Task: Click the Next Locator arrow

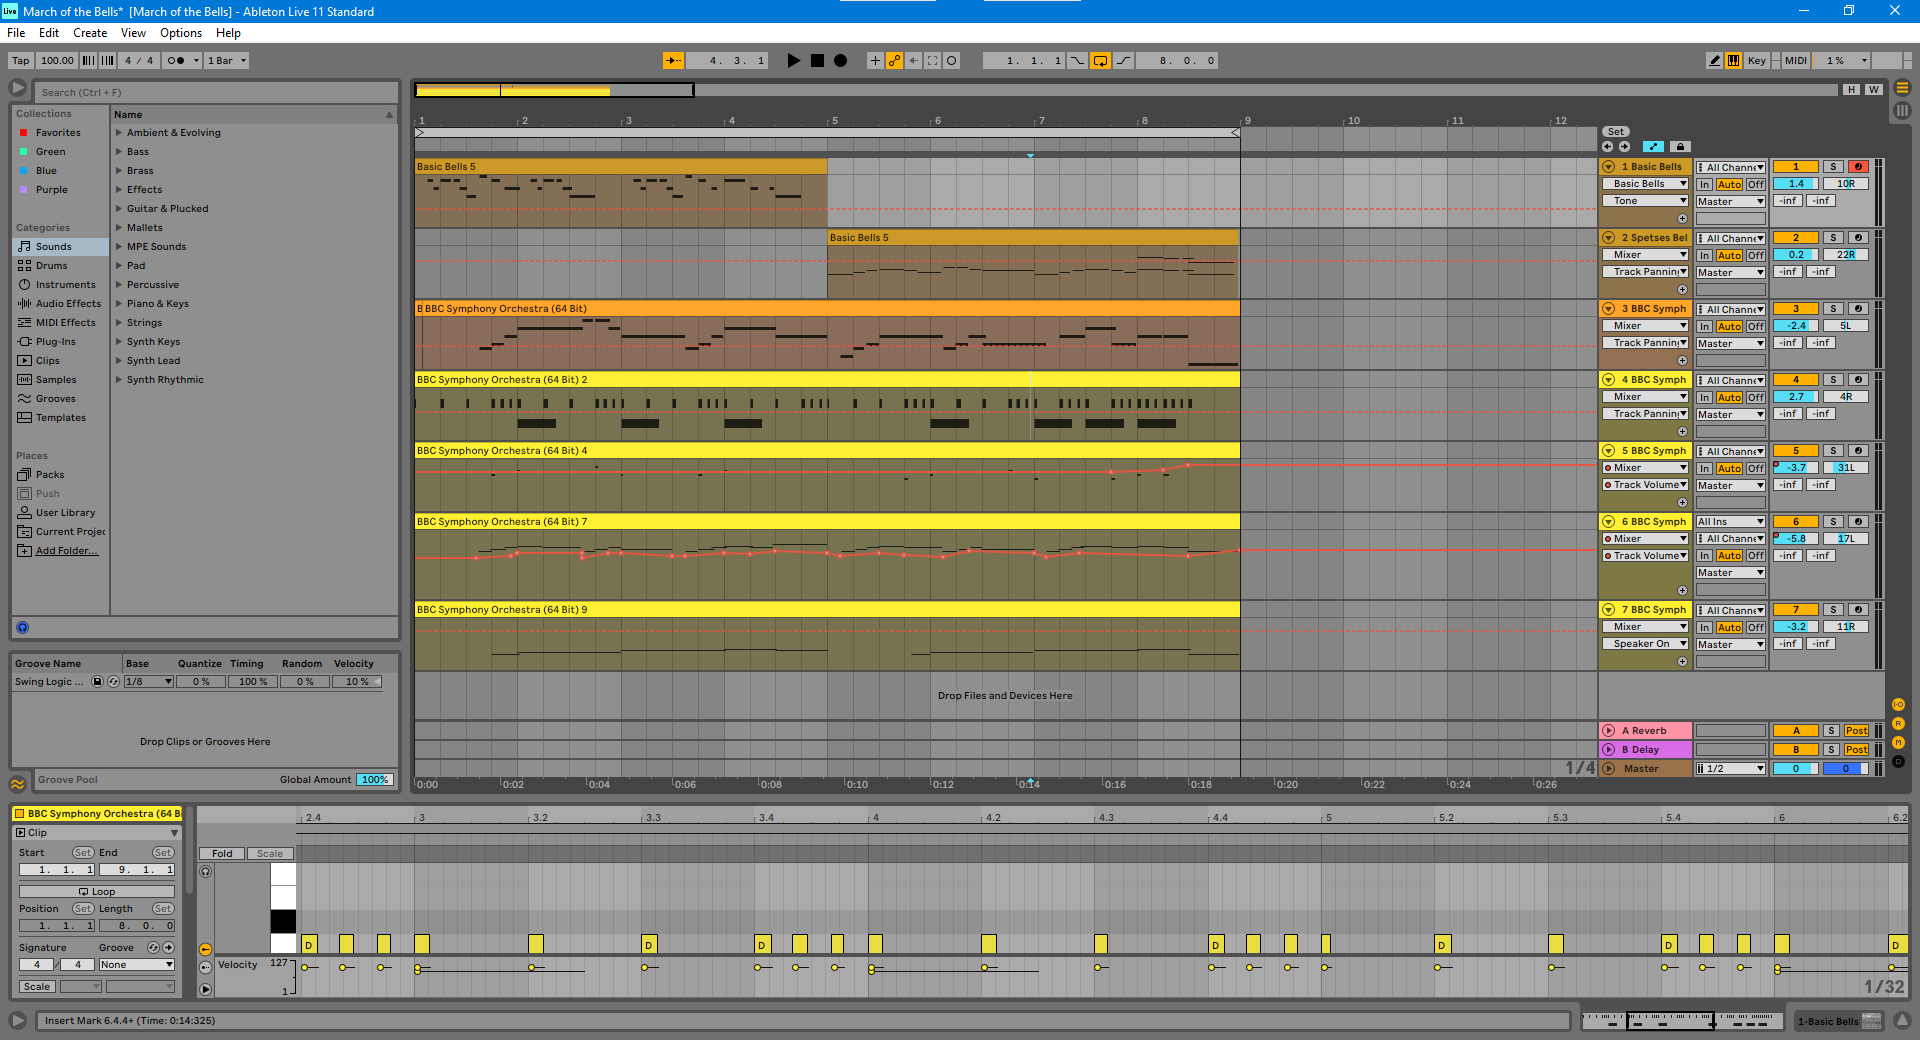Action: (x=1624, y=147)
